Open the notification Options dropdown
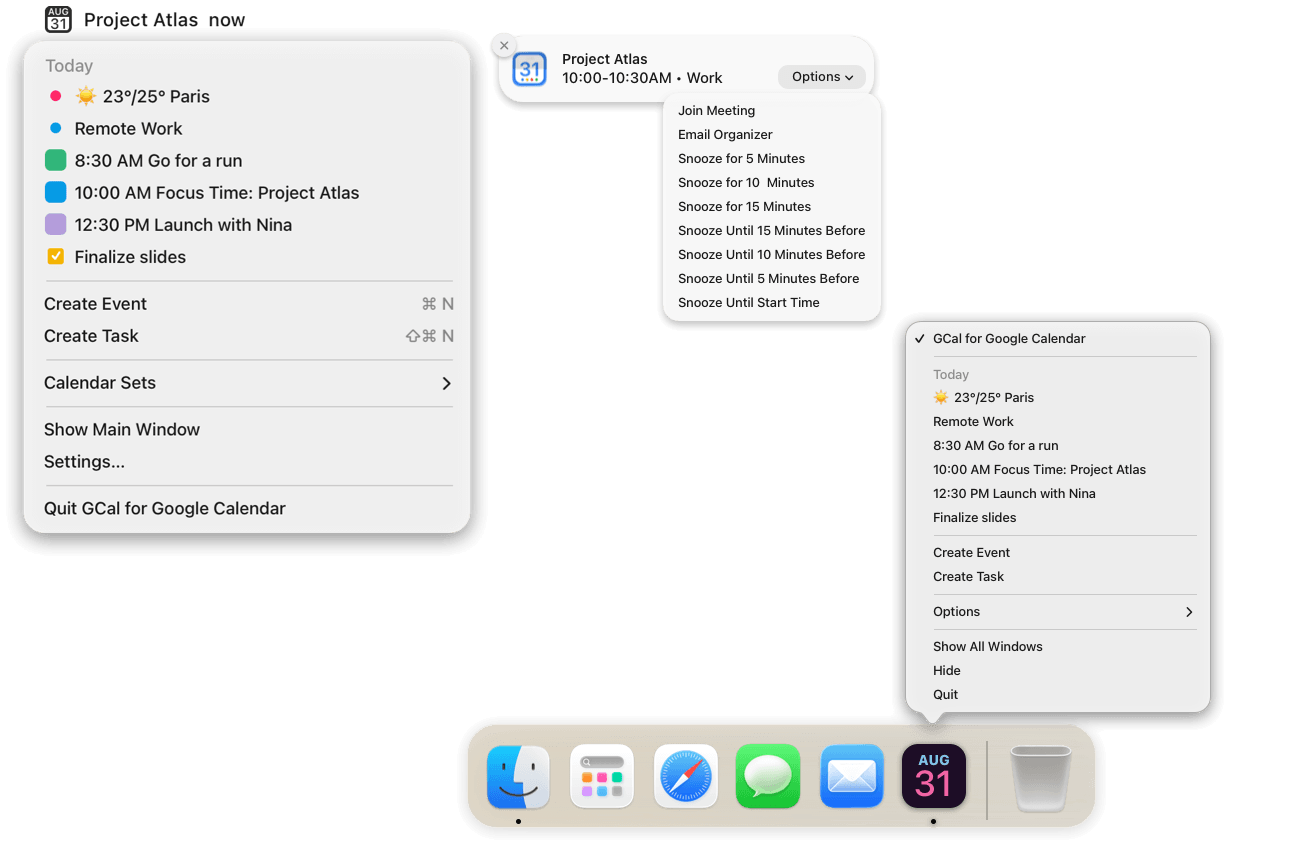 pyautogui.click(x=822, y=77)
